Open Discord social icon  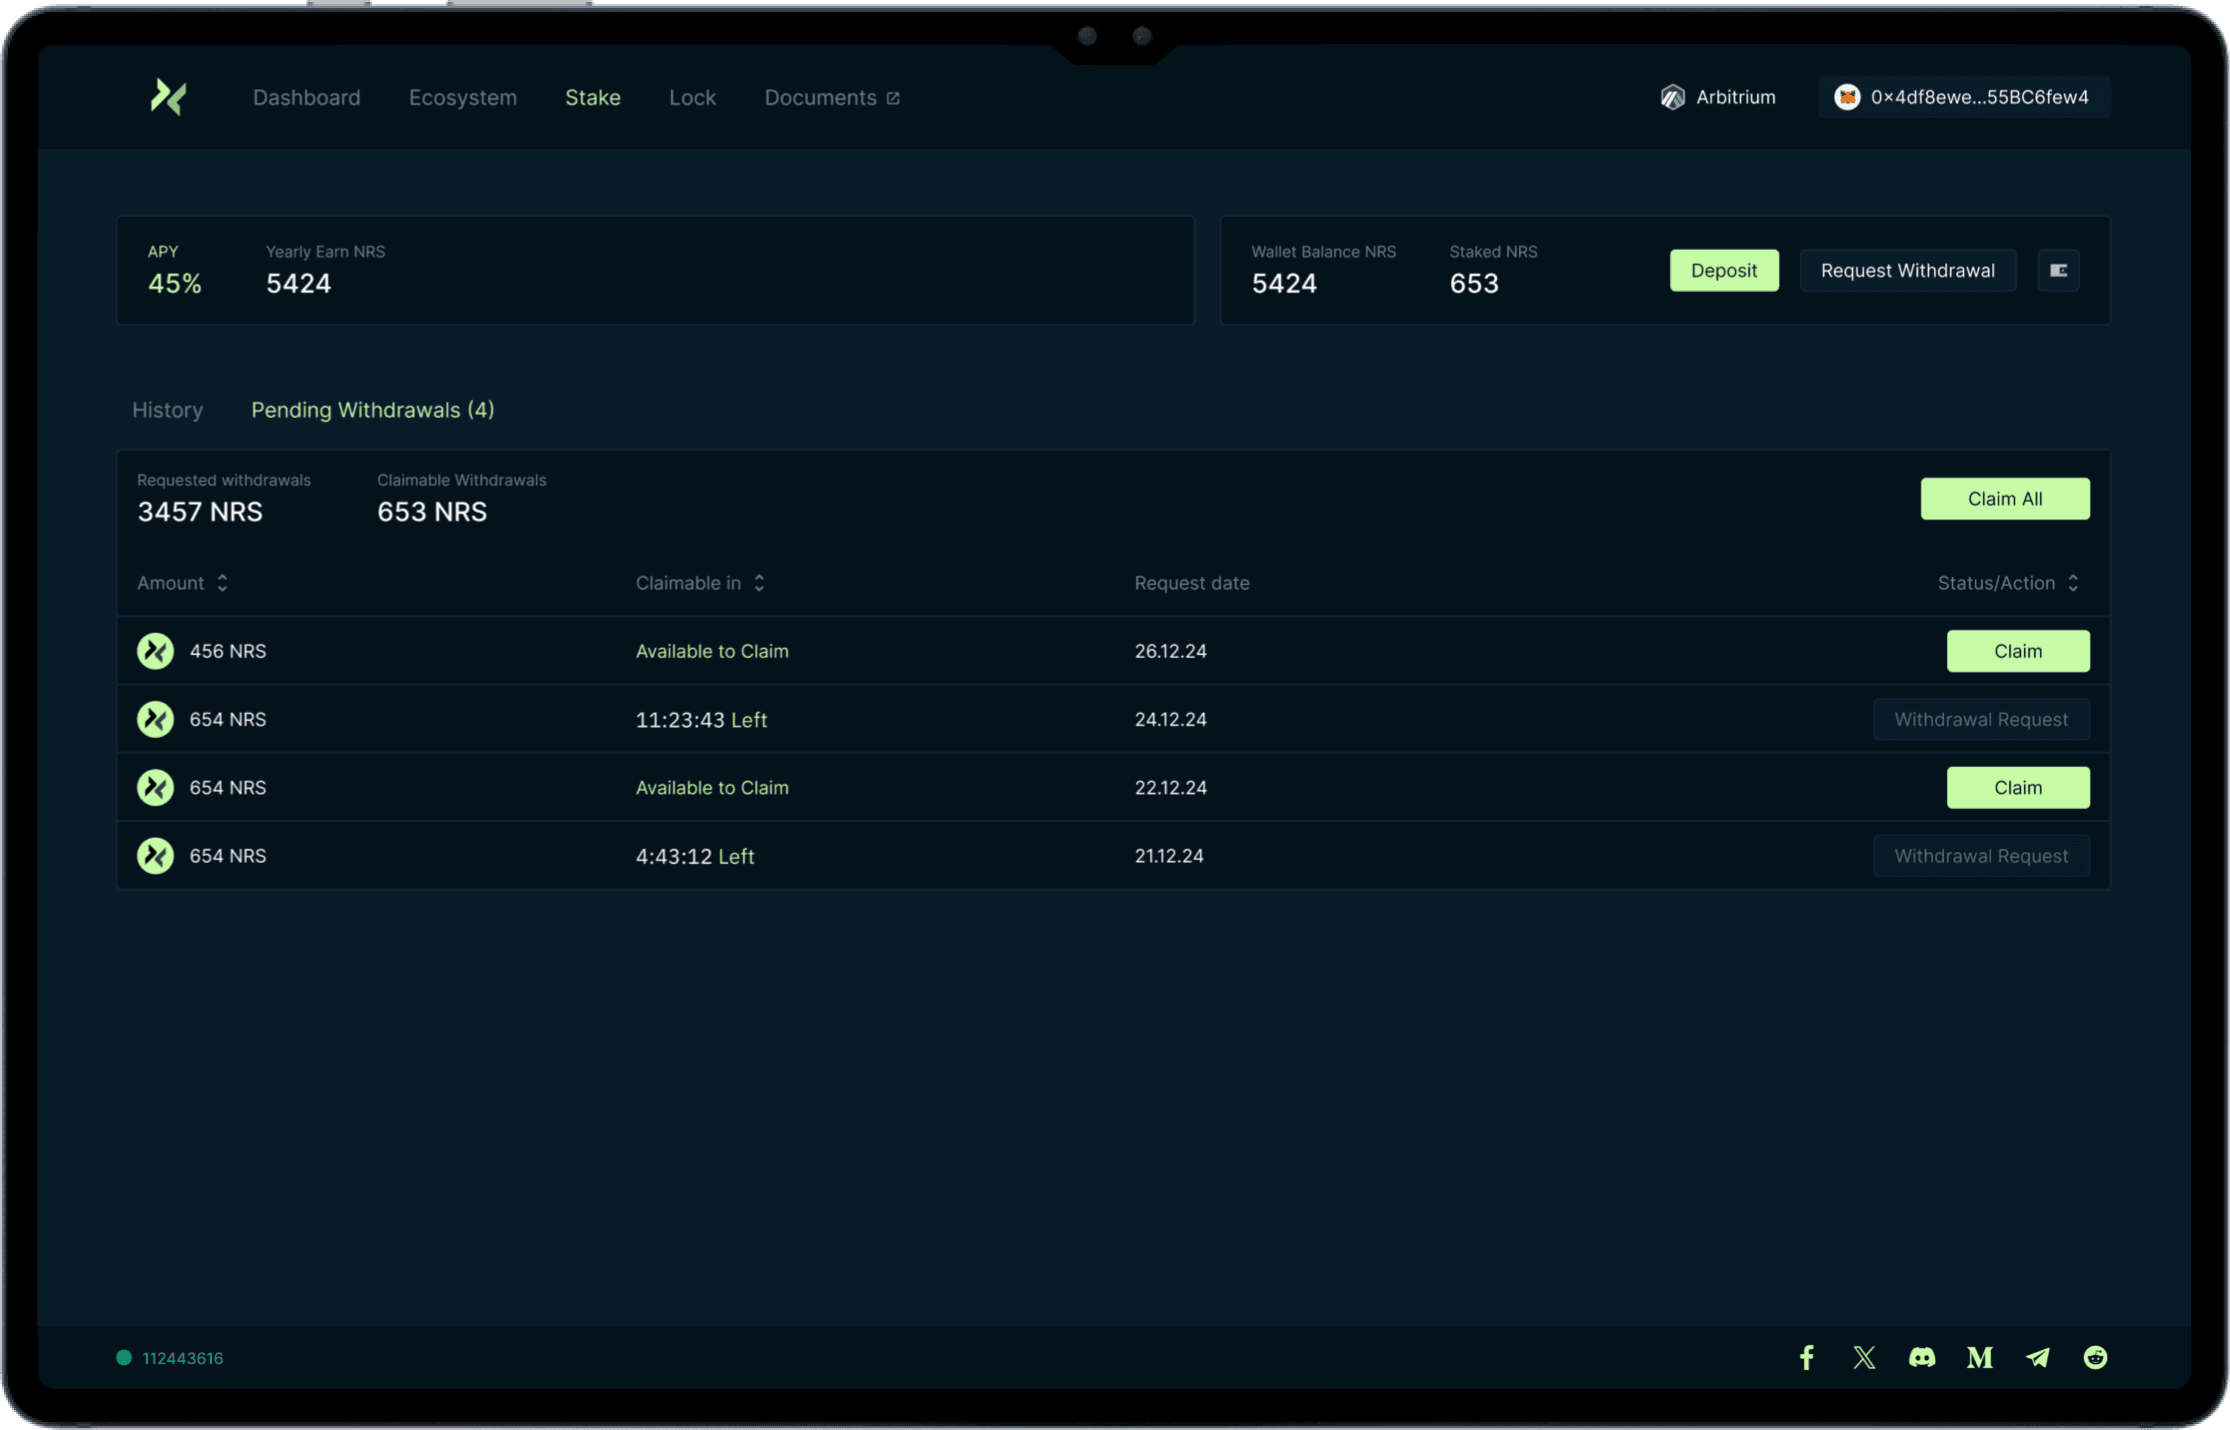pos(1922,1357)
